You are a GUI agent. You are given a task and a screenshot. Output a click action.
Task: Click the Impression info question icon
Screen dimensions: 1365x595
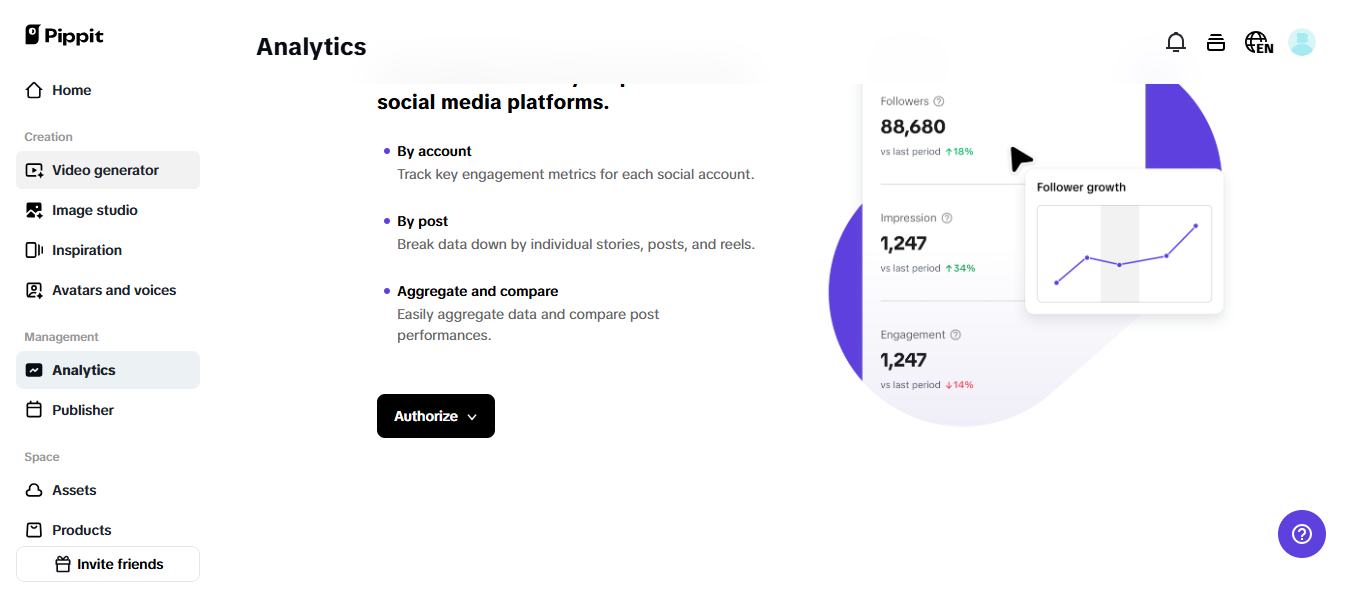pos(947,218)
